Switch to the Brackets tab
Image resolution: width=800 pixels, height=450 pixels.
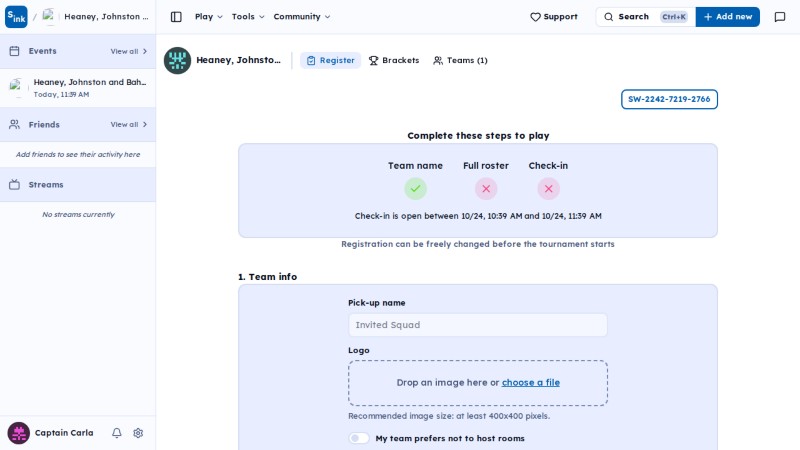(393, 60)
